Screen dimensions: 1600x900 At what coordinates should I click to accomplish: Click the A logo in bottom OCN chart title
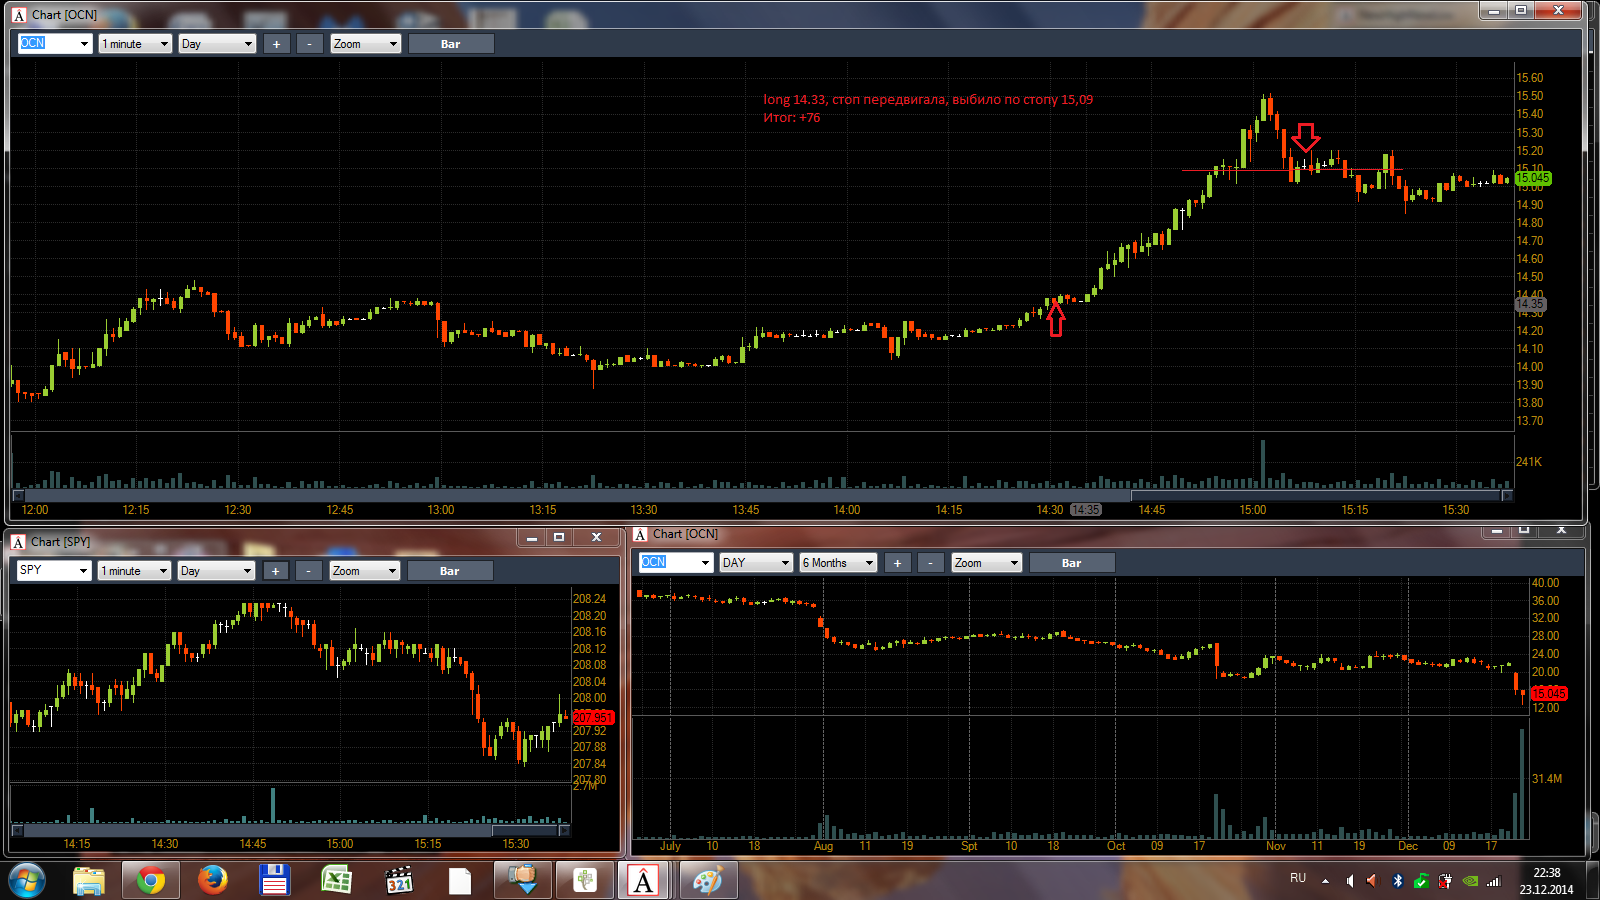(x=640, y=535)
